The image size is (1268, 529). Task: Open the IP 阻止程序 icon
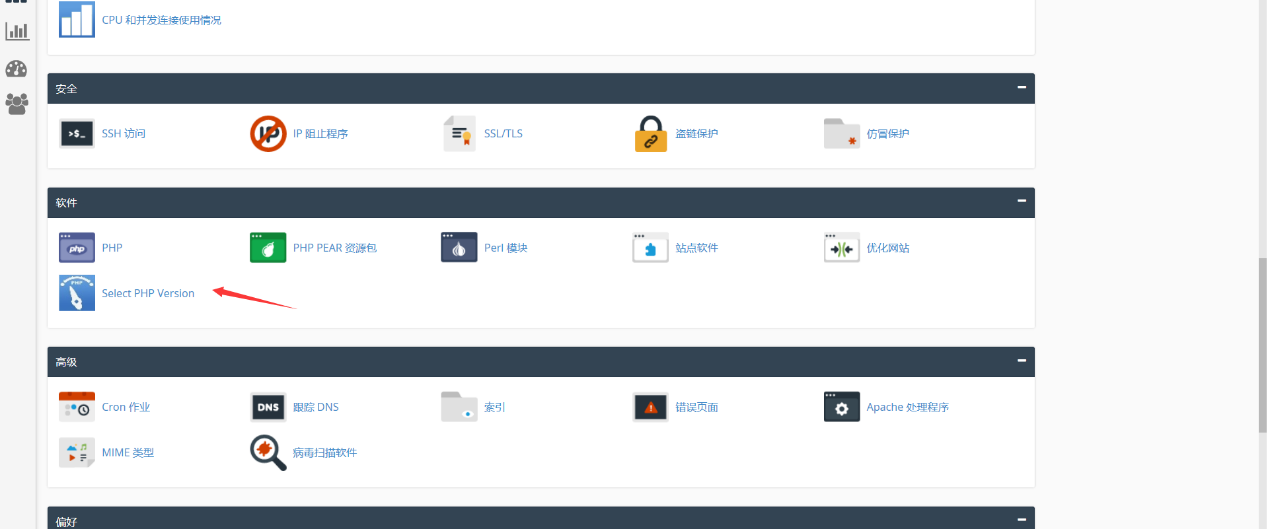pyautogui.click(x=268, y=133)
